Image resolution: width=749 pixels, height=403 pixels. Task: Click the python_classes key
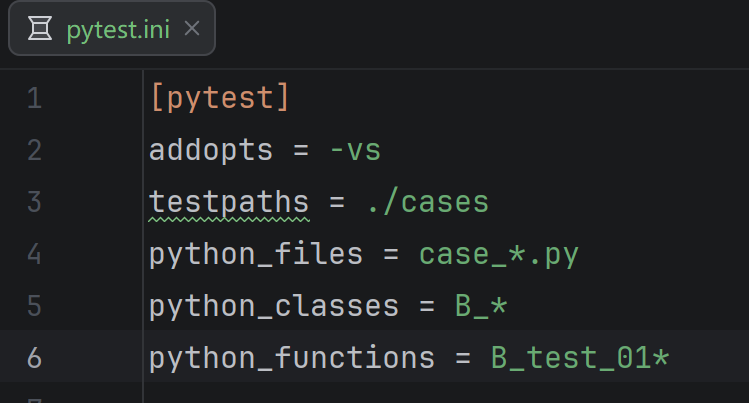[x=274, y=306]
